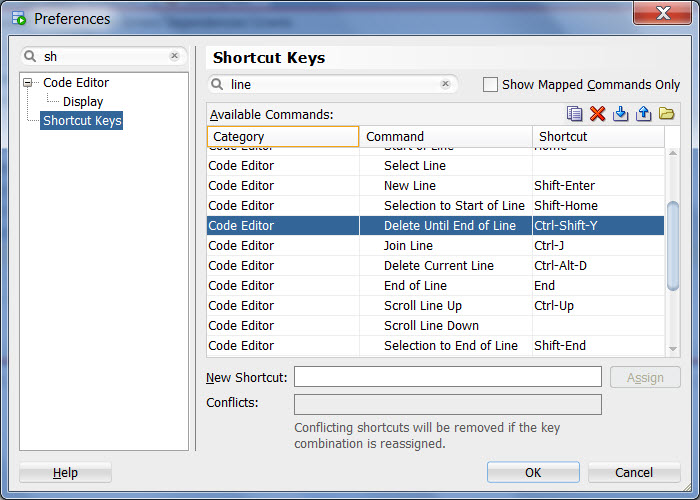Click the commands list vertical scrollbar thumb
The width and height of the screenshot is (700, 500).
point(673,250)
